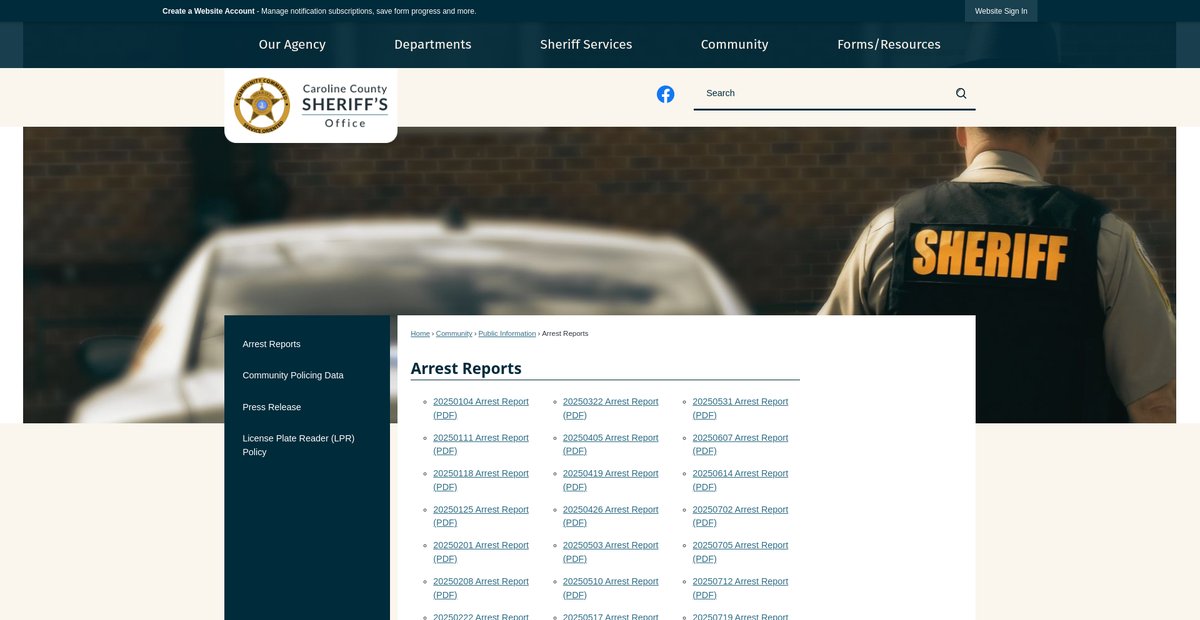1200x620 pixels.
Task: Open the 20250111 Arrest Report PDF
Action: coord(481,444)
